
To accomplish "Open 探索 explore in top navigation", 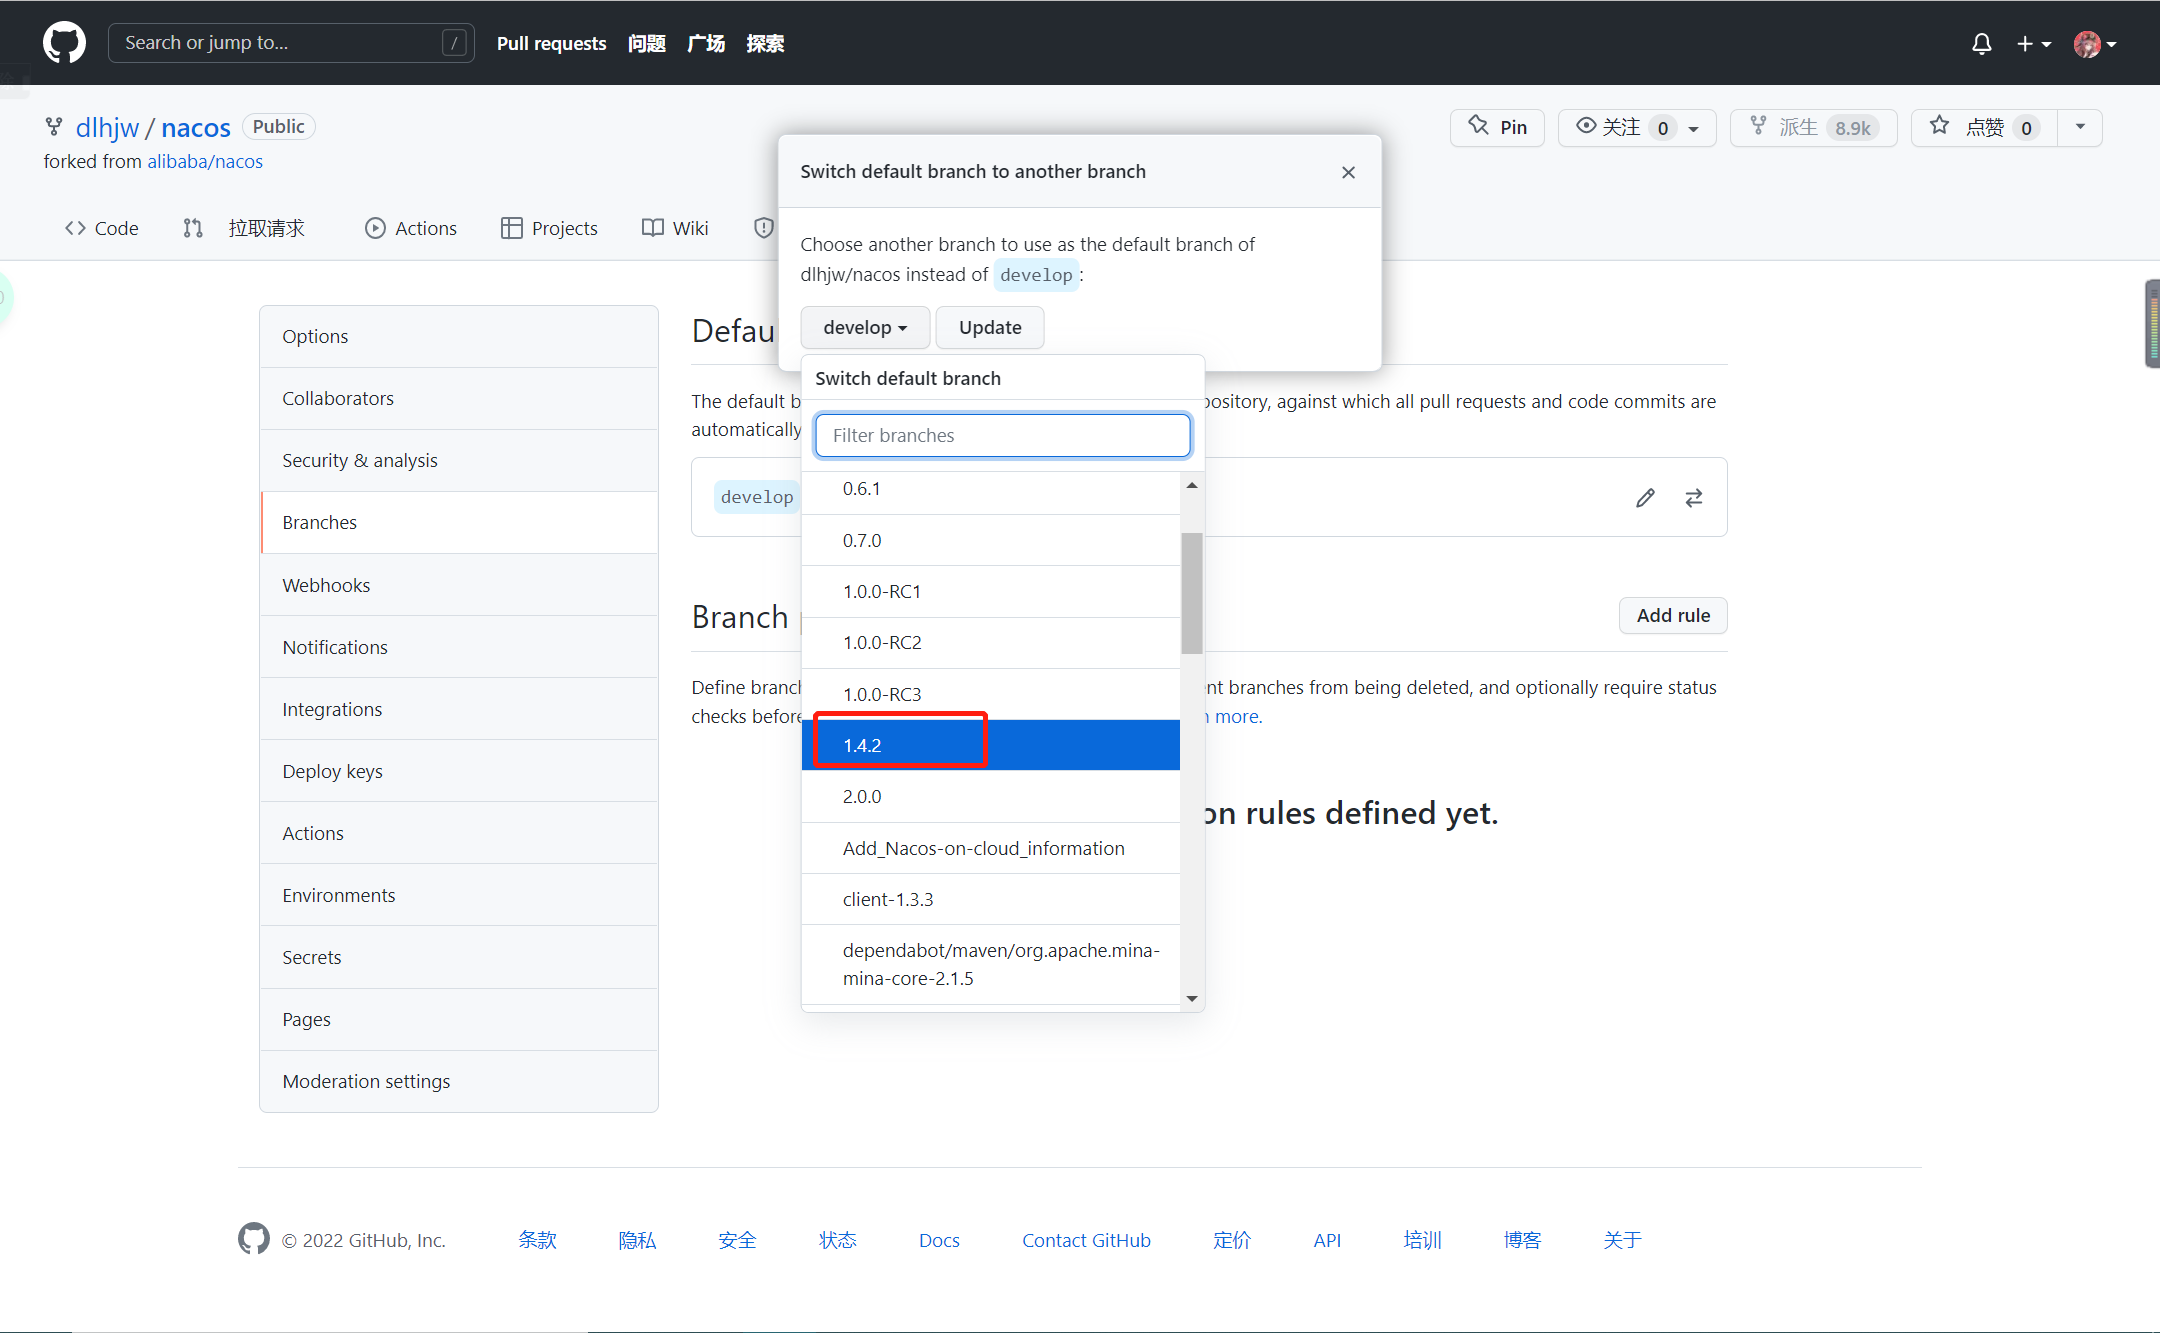I will [x=765, y=43].
